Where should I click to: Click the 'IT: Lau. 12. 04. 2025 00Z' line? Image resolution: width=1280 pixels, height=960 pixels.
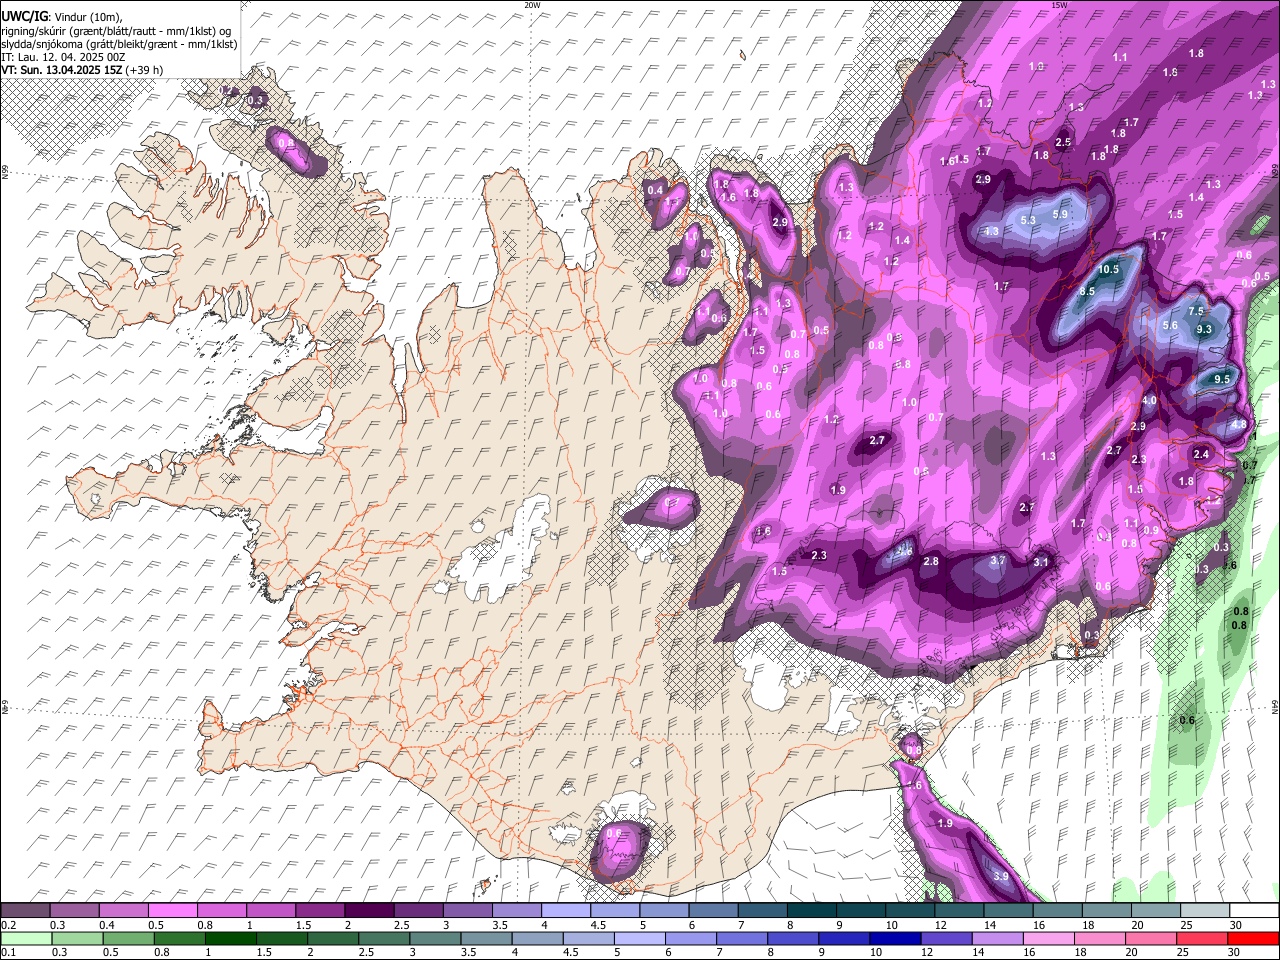click(x=61, y=57)
